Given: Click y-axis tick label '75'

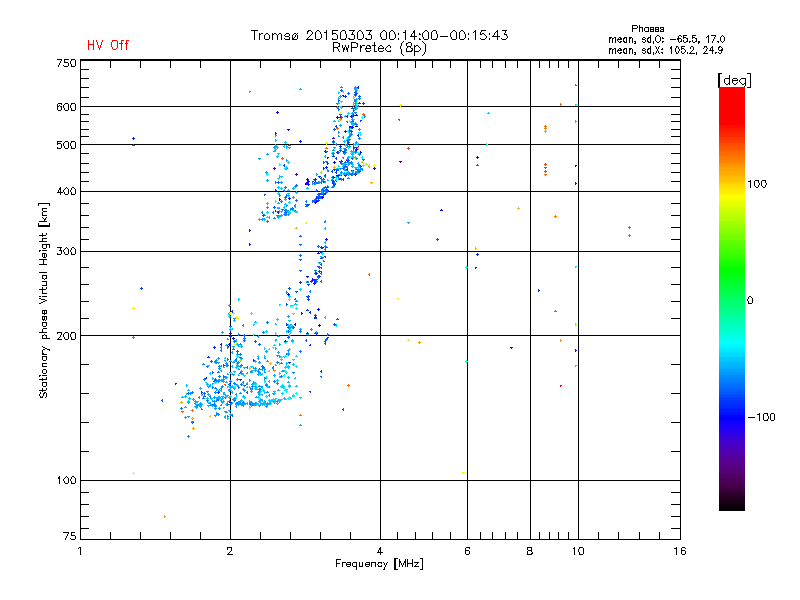Looking at the screenshot, I should tap(70, 536).
